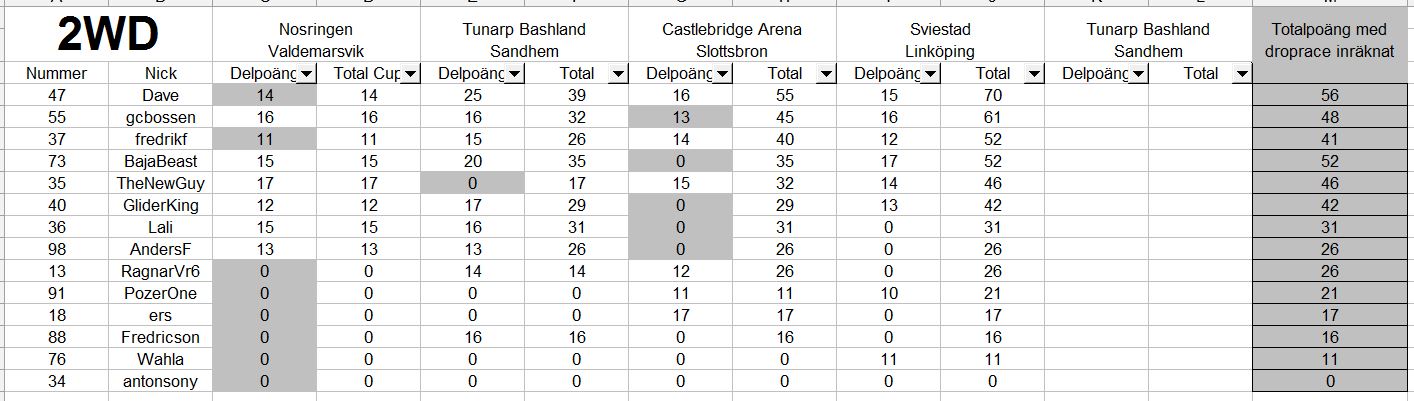Expand Tunarp Bashland Delpoäng filter arrow
The height and width of the screenshot is (401, 1414).
coord(514,74)
